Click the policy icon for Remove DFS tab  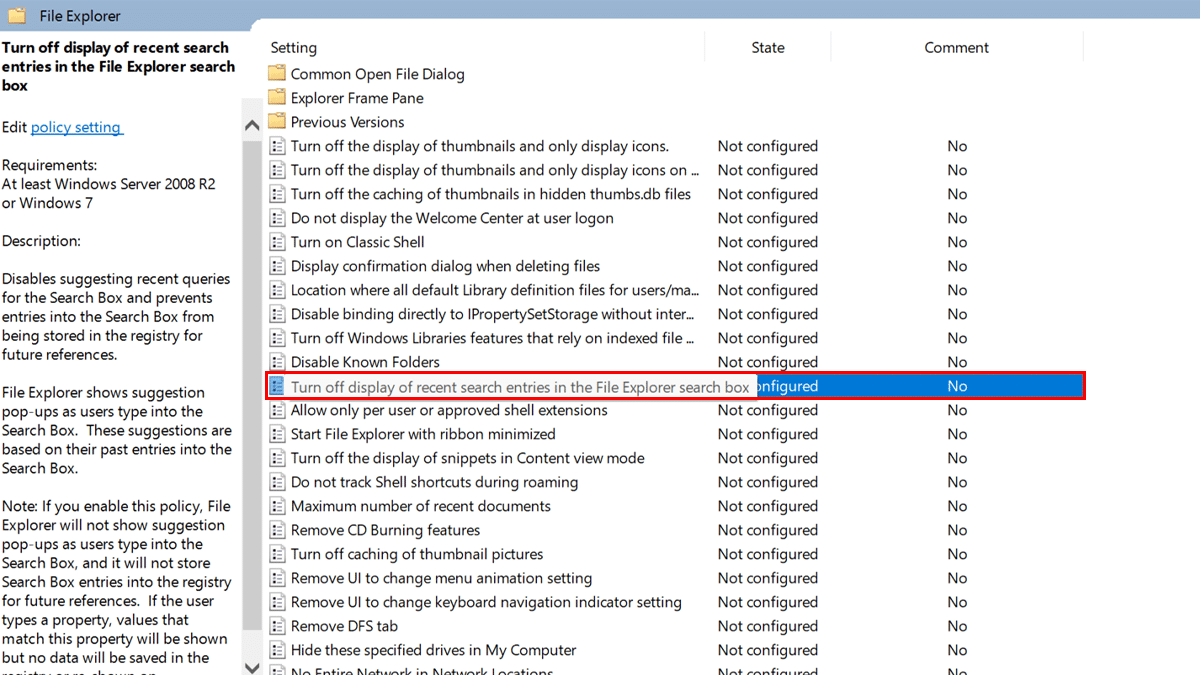click(277, 626)
